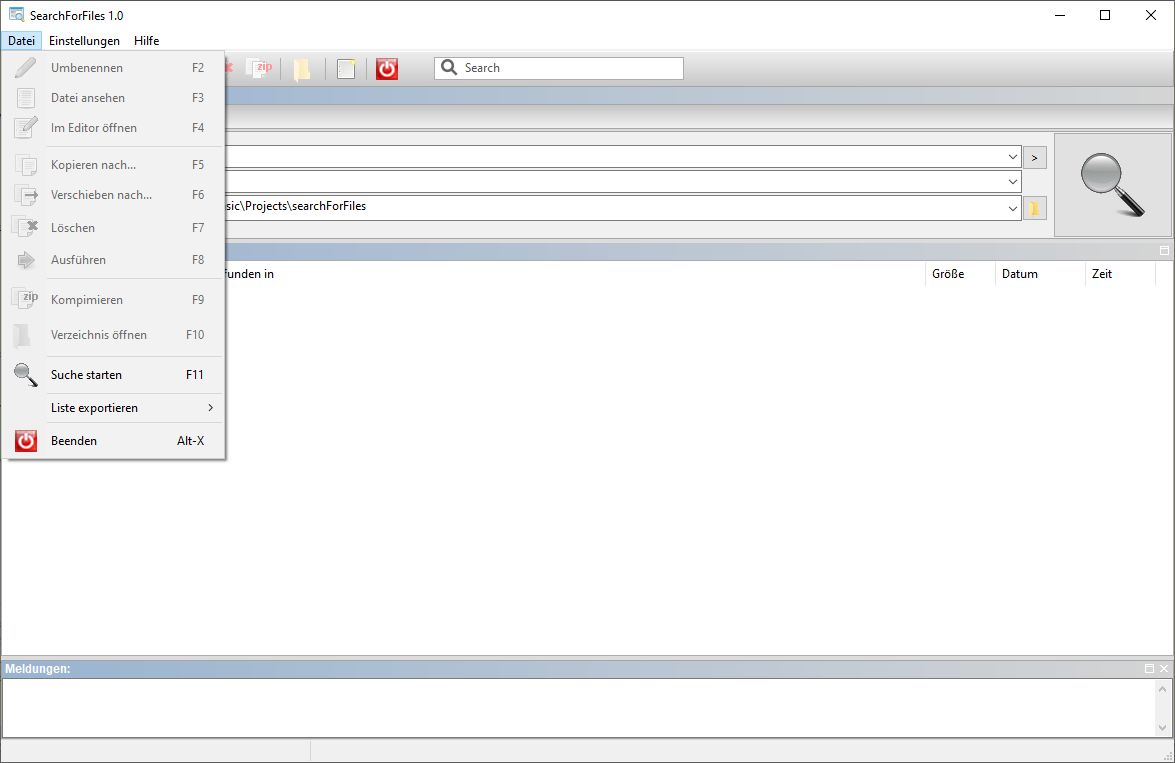Open the Hilfe menu
1175x763 pixels.
[x=146, y=41]
